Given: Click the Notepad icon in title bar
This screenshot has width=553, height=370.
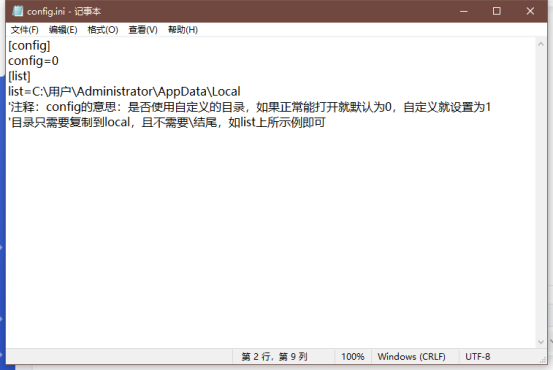Looking at the screenshot, I should click(x=17, y=11).
